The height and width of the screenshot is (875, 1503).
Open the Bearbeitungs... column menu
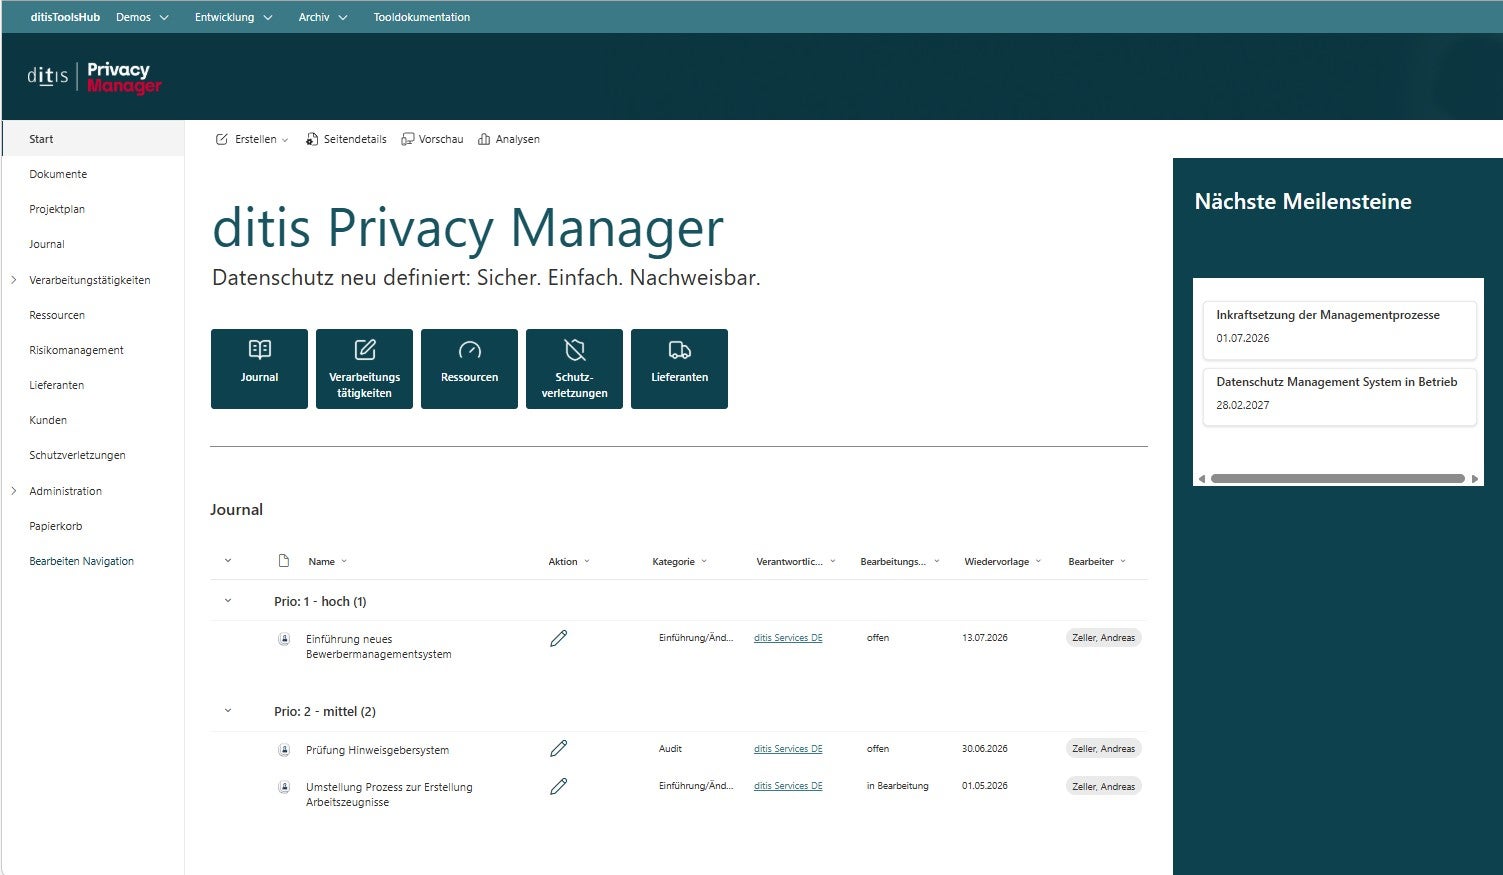(x=900, y=562)
